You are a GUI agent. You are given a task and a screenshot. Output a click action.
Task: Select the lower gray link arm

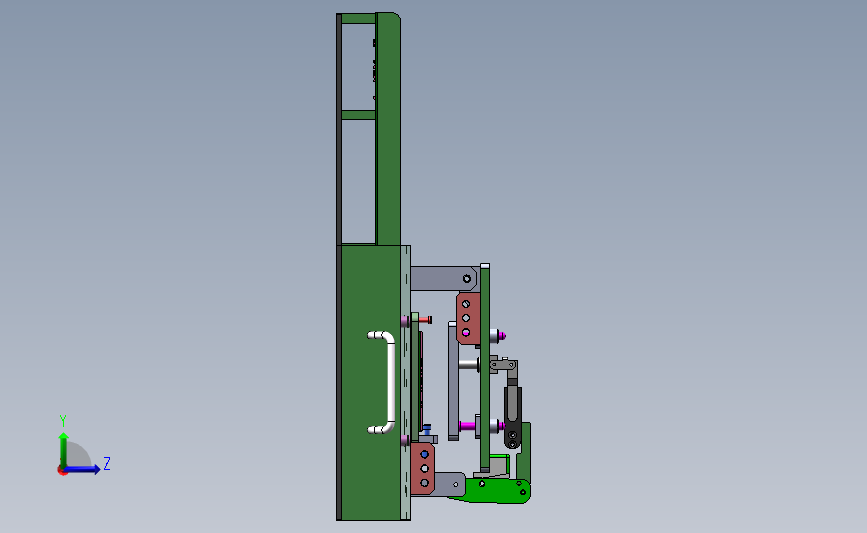(x=450, y=484)
